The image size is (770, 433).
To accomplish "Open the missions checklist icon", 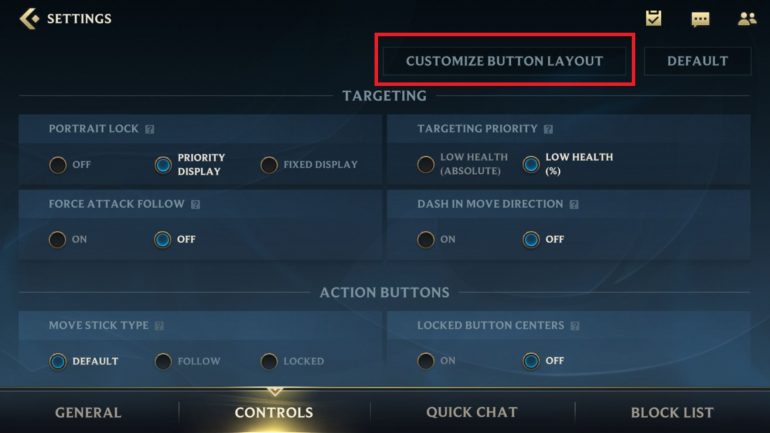I will 653,19.
